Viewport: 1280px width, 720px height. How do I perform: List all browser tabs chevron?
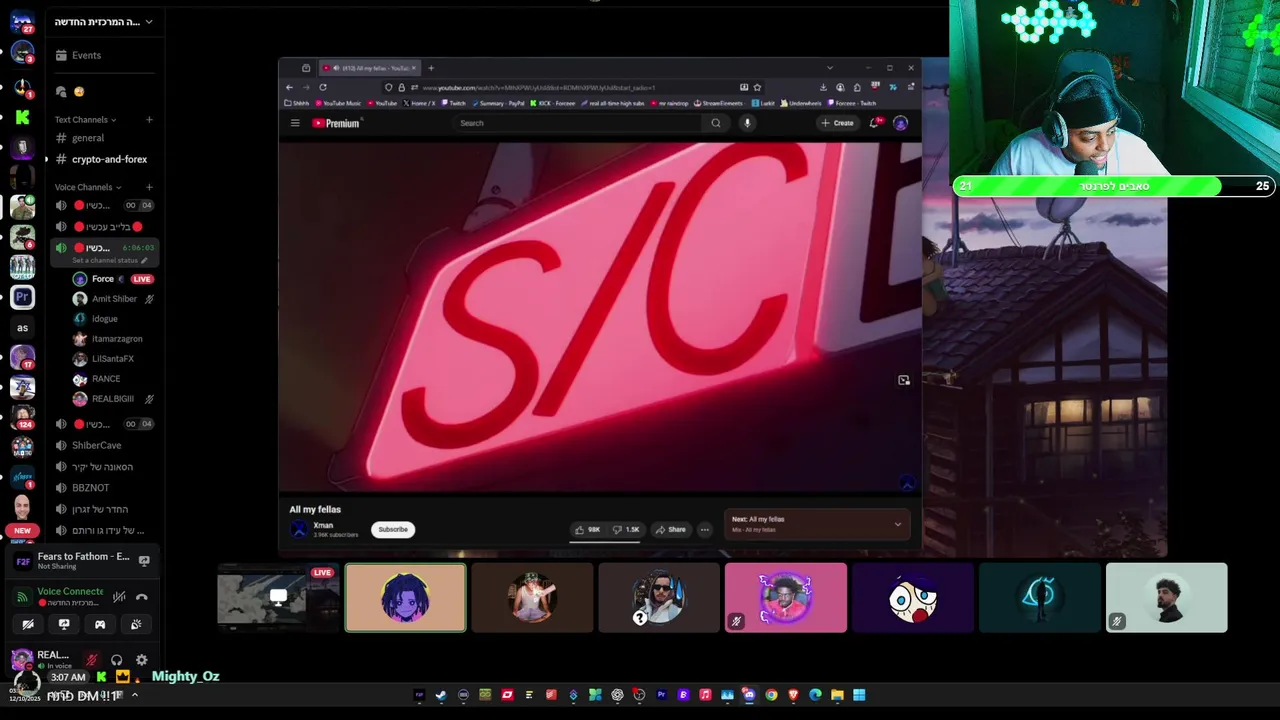click(829, 68)
